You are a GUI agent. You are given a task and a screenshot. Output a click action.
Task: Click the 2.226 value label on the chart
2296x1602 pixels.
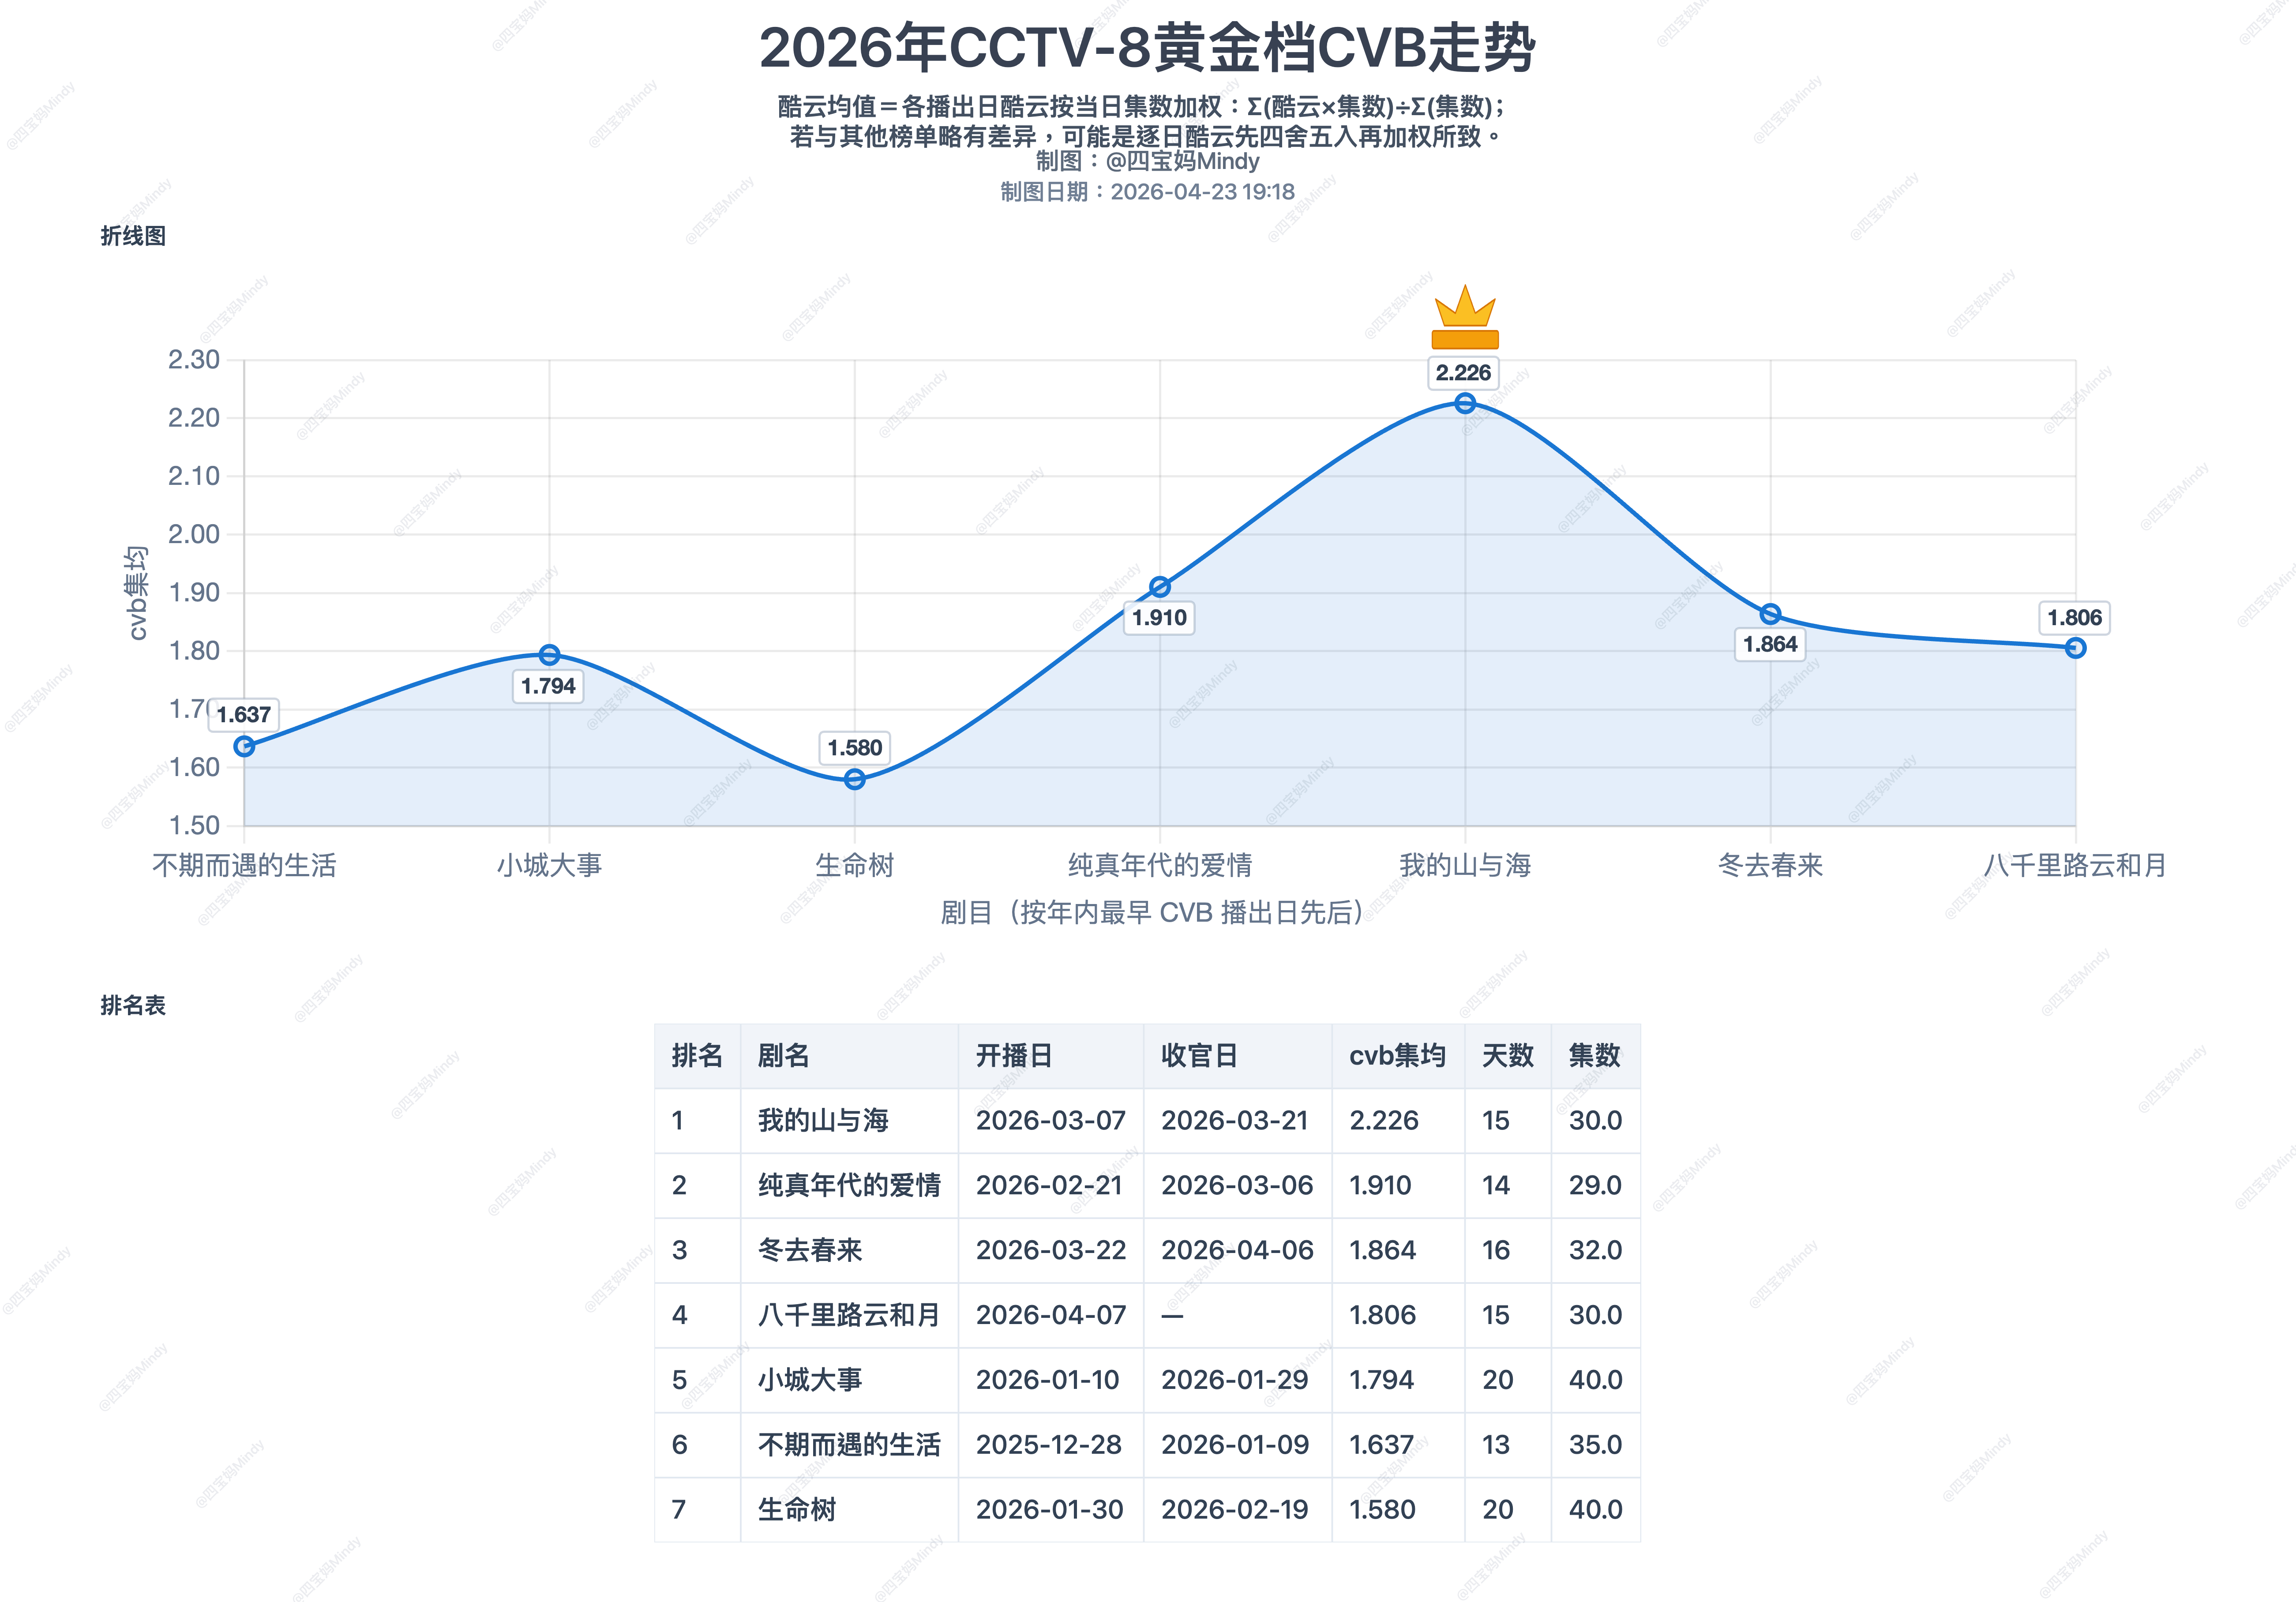click(x=1464, y=374)
